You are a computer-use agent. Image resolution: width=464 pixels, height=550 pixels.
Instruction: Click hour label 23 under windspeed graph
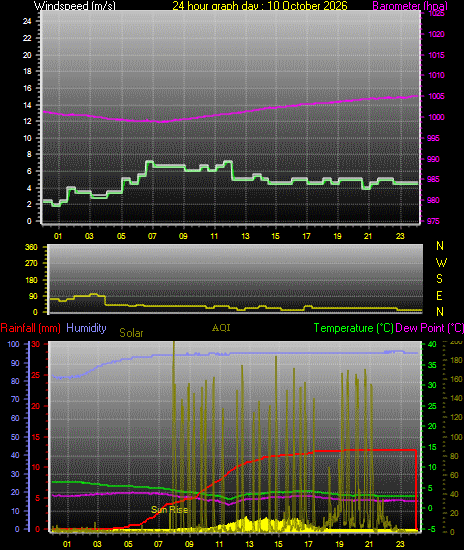click(400, 236)
